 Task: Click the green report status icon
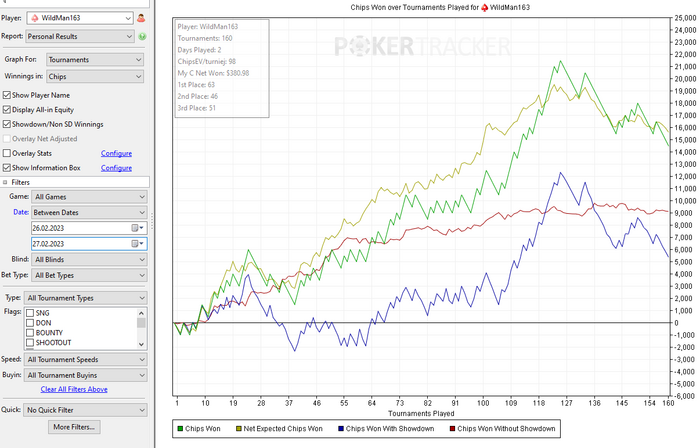coord(142,37)
